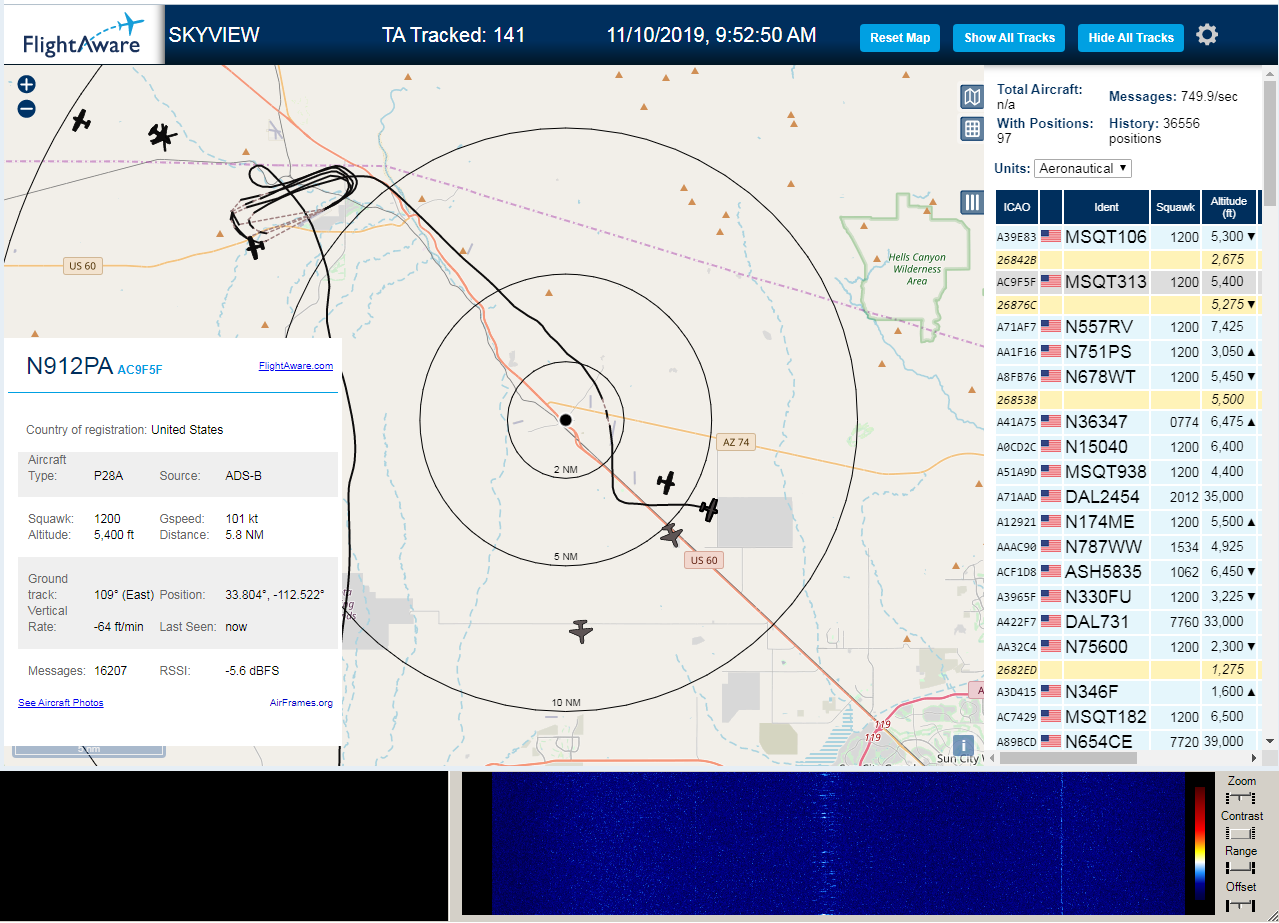Zoom in the map with plus icon

click(27, 85)
